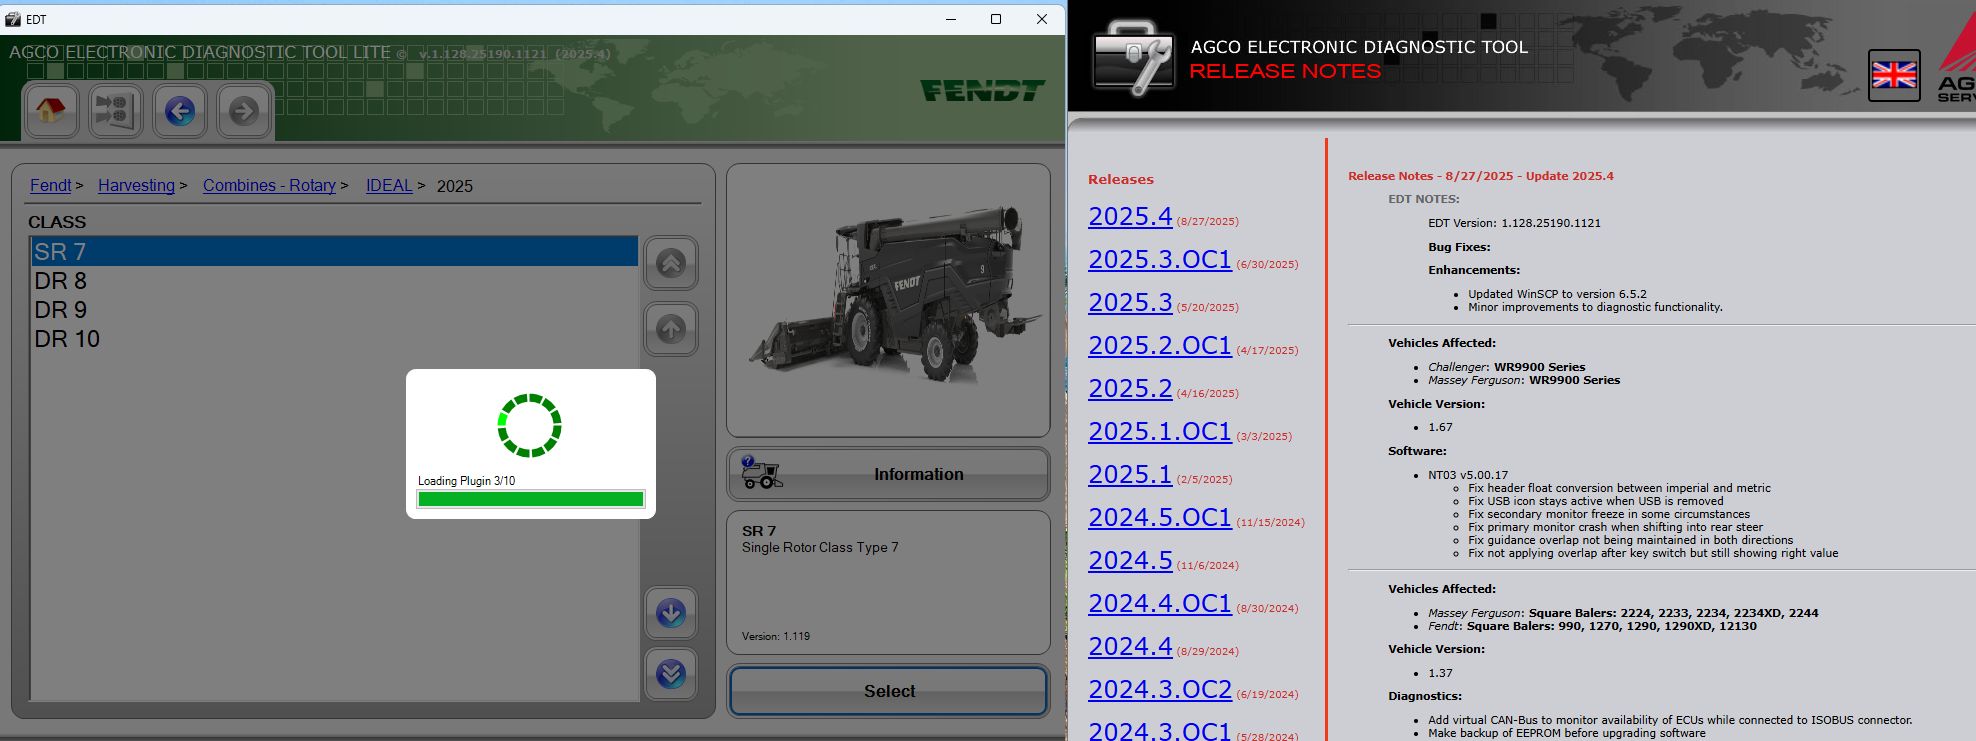The width and height of the screenshot is (1976, 741).
Task: Click the Select button
Action: click(x=888, y=691)
